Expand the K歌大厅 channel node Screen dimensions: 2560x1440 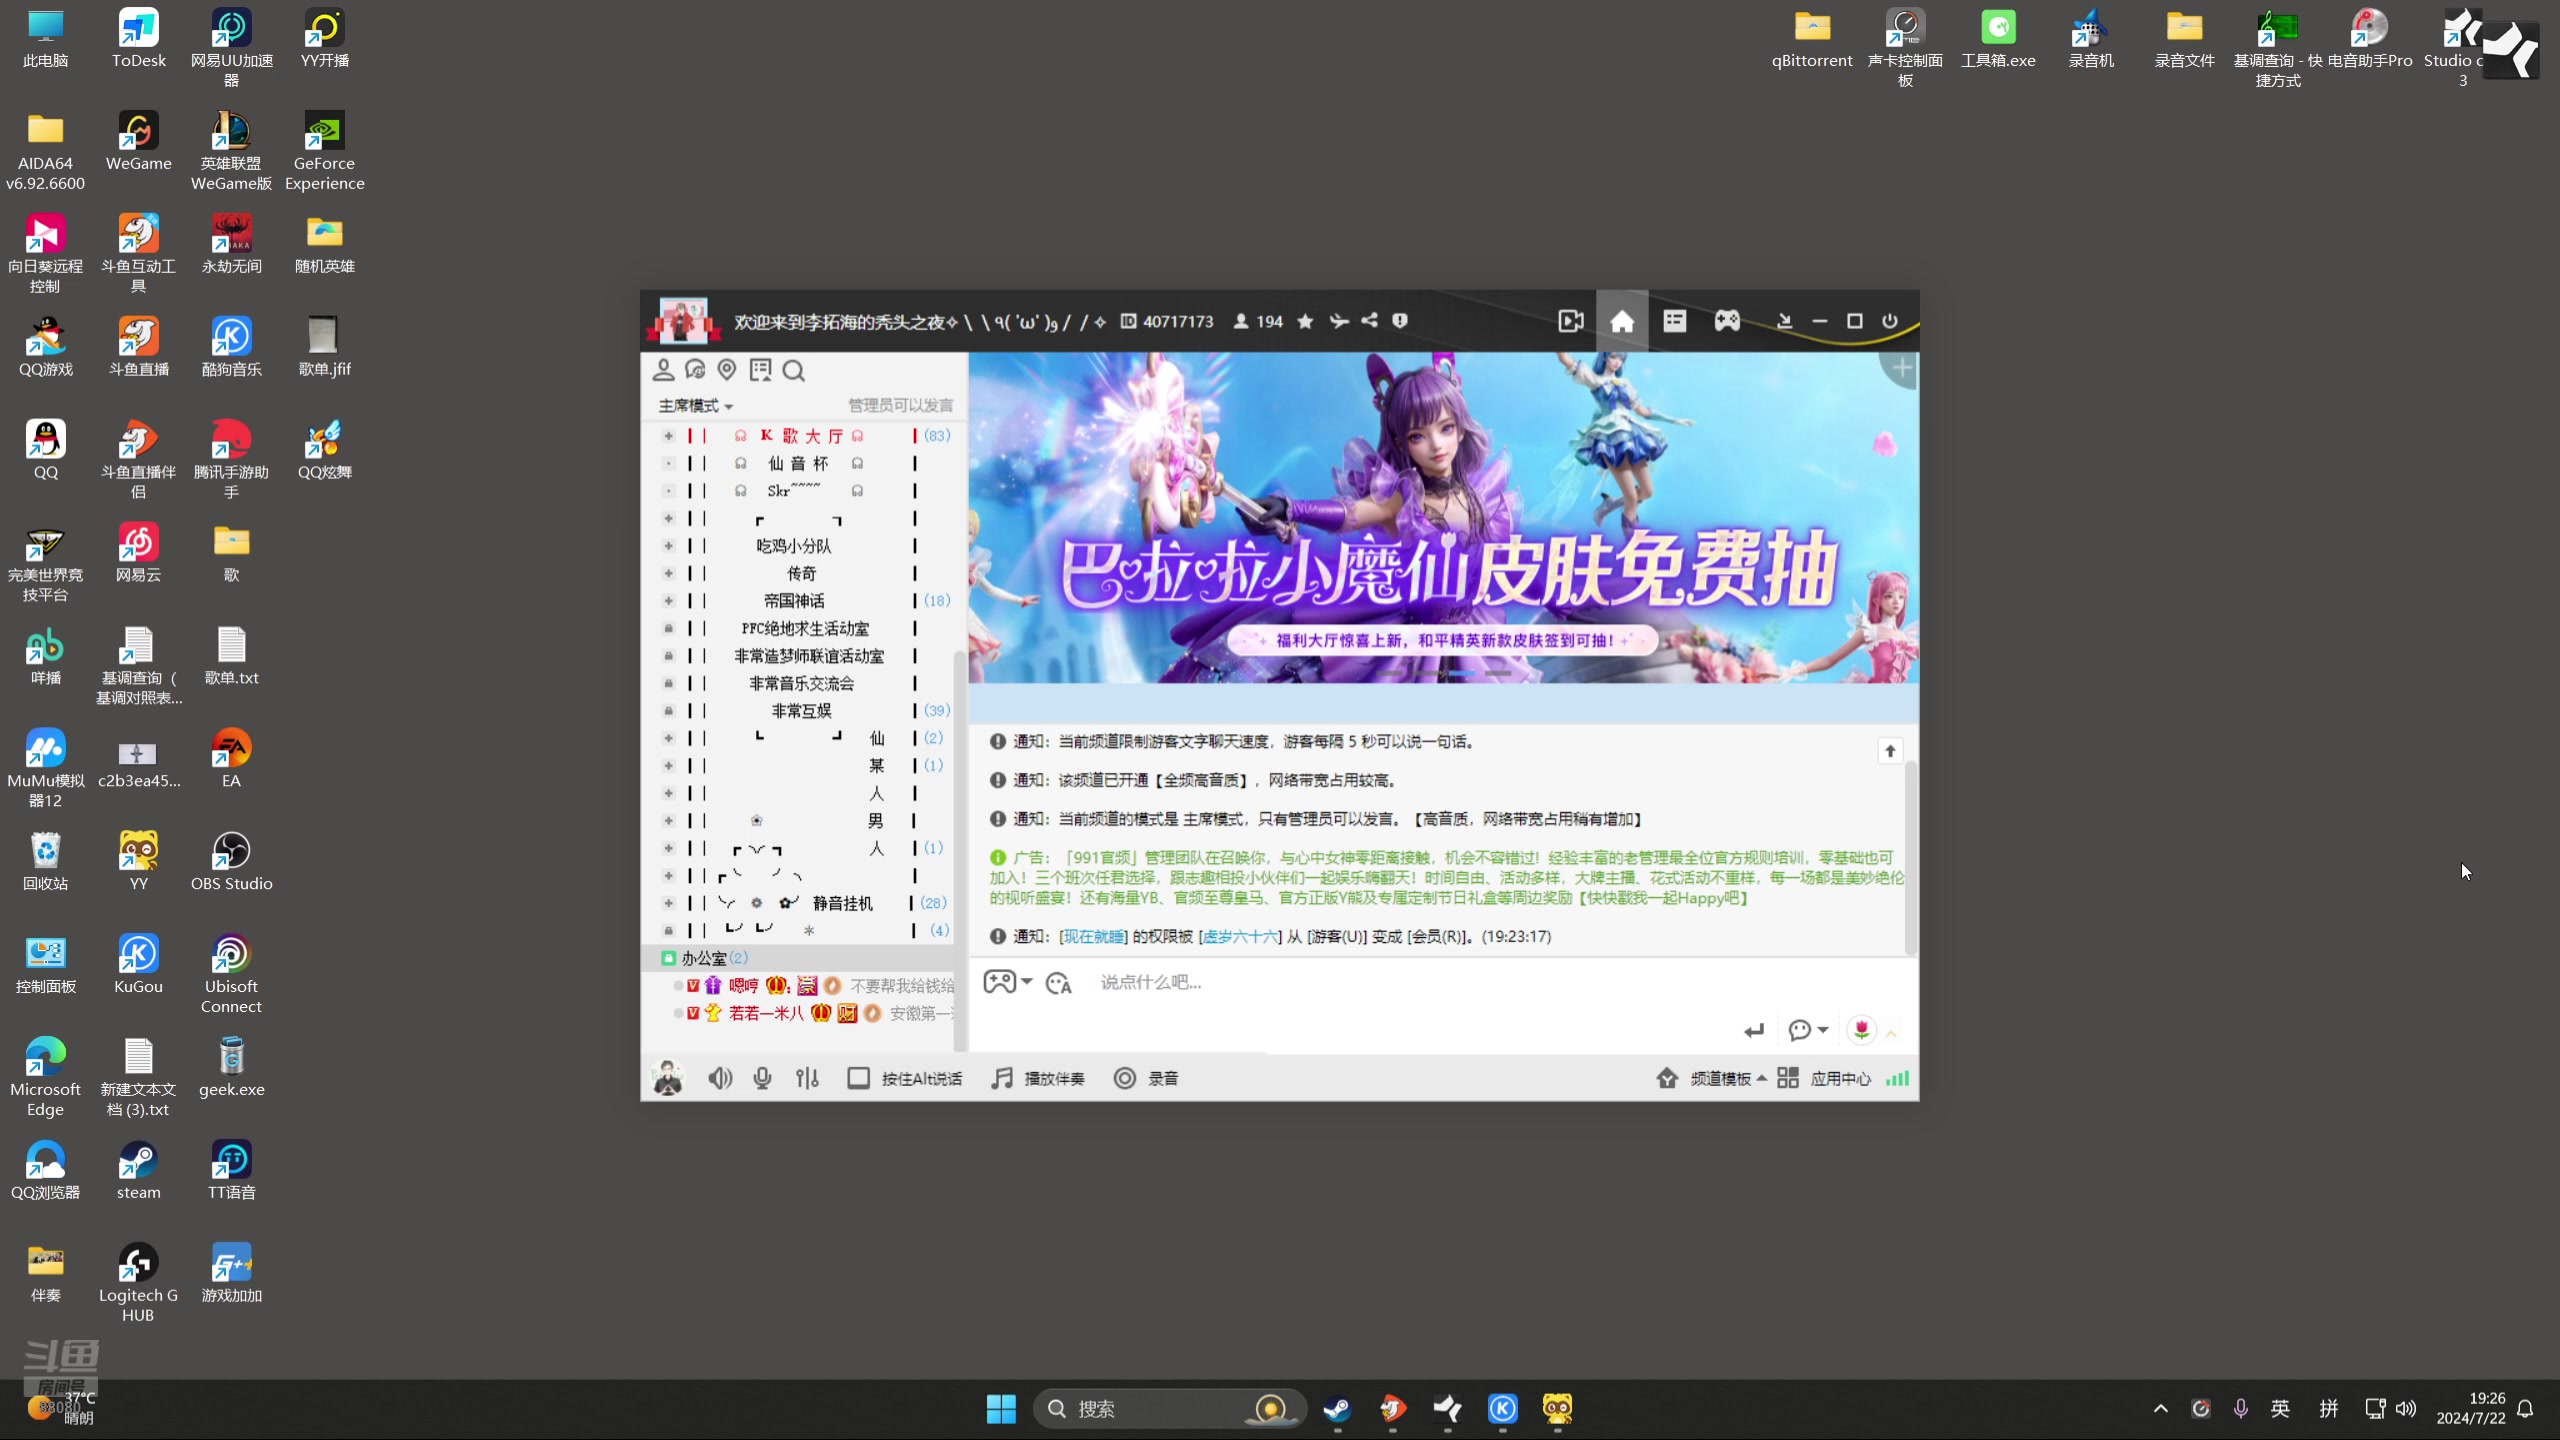[669, 436]
